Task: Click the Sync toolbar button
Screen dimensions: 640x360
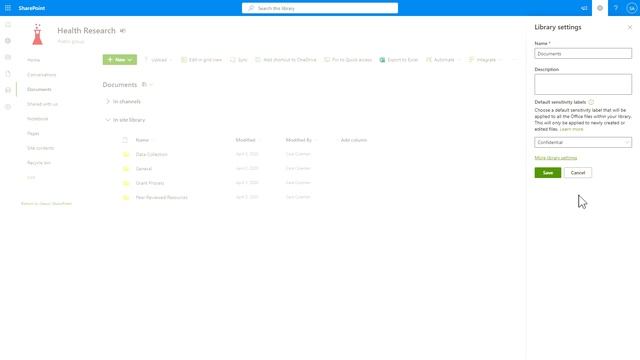Action: click(x=239, y=60)
